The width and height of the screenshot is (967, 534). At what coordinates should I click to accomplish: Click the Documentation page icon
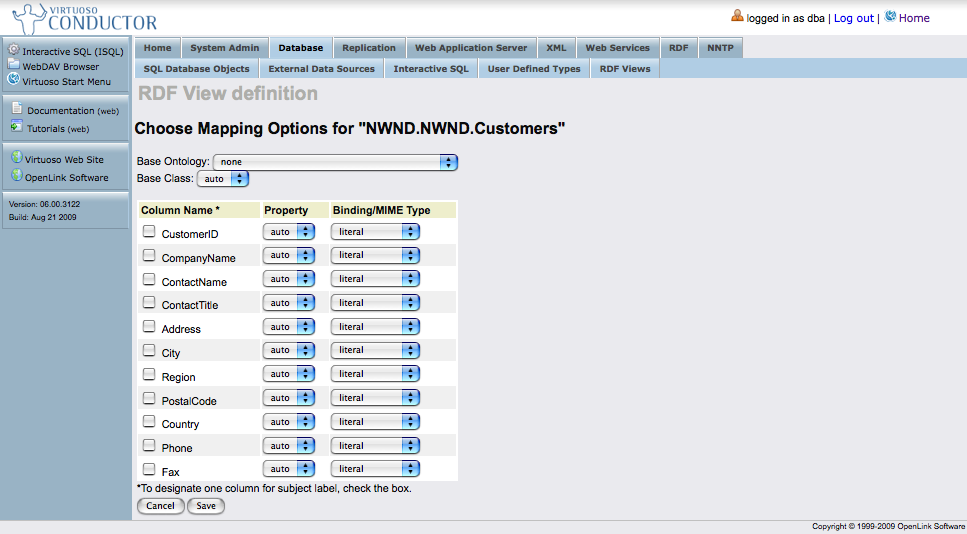pos(17,109)
